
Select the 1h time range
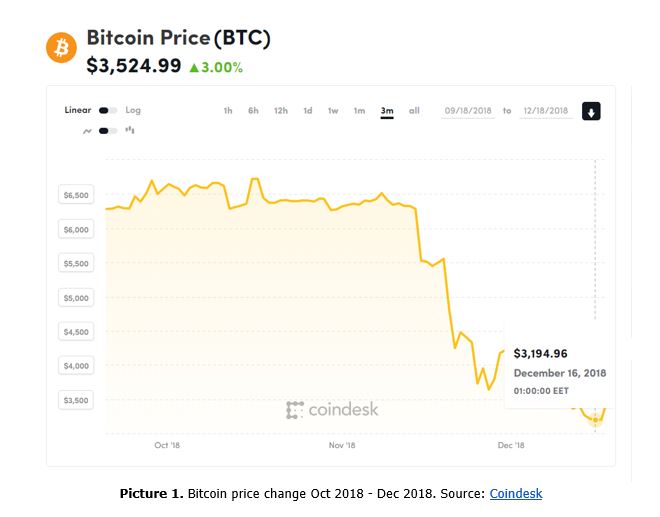coord(228,110)
